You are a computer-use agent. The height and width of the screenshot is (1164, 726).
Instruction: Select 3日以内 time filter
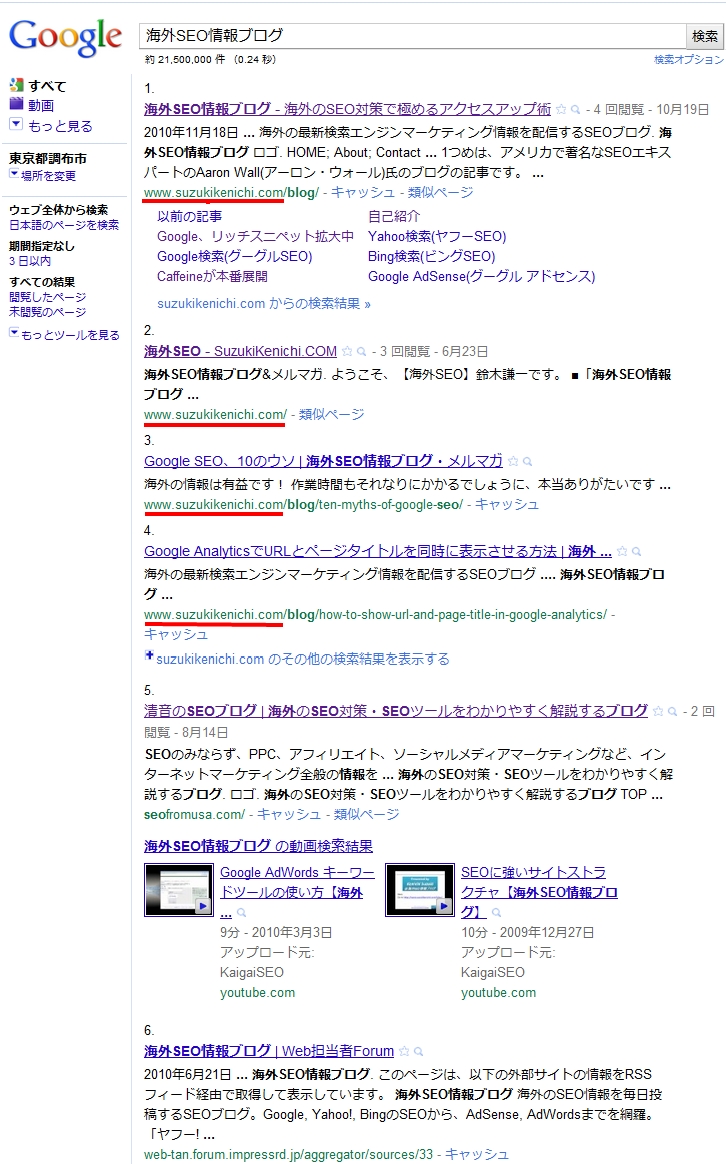(x=30, y=261)
